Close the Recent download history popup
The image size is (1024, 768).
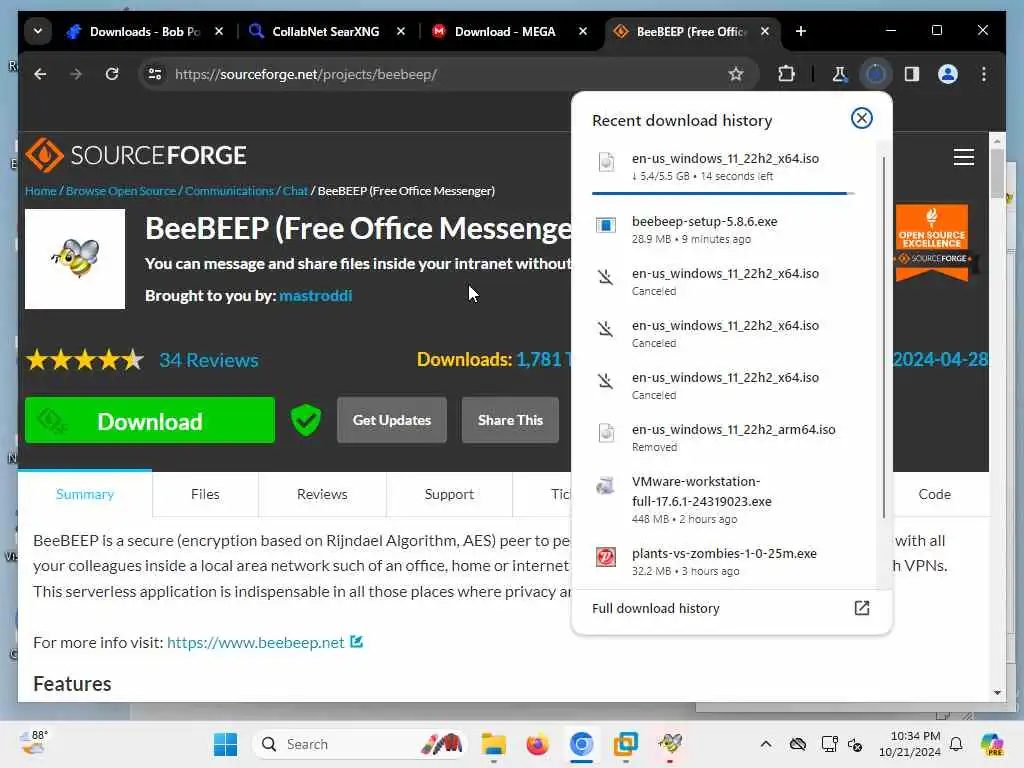pos(861,118)
